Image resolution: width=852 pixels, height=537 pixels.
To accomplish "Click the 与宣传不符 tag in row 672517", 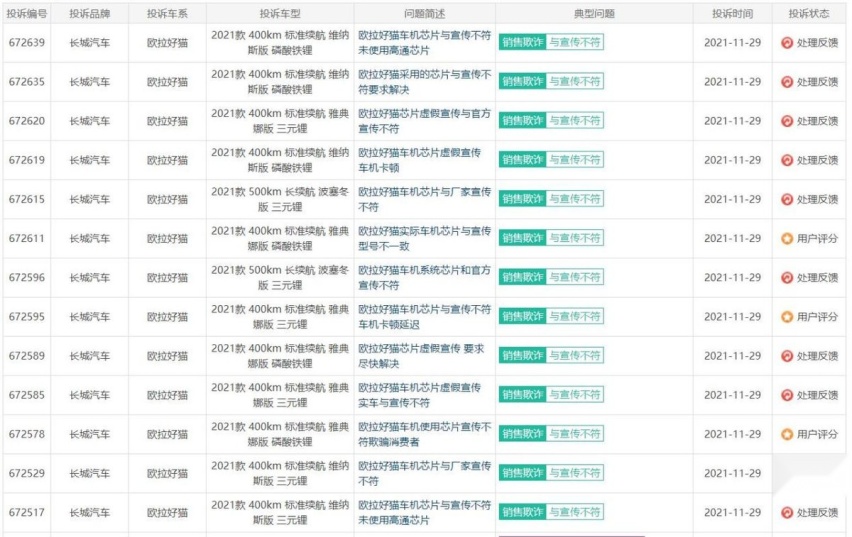I will [574, 511].
